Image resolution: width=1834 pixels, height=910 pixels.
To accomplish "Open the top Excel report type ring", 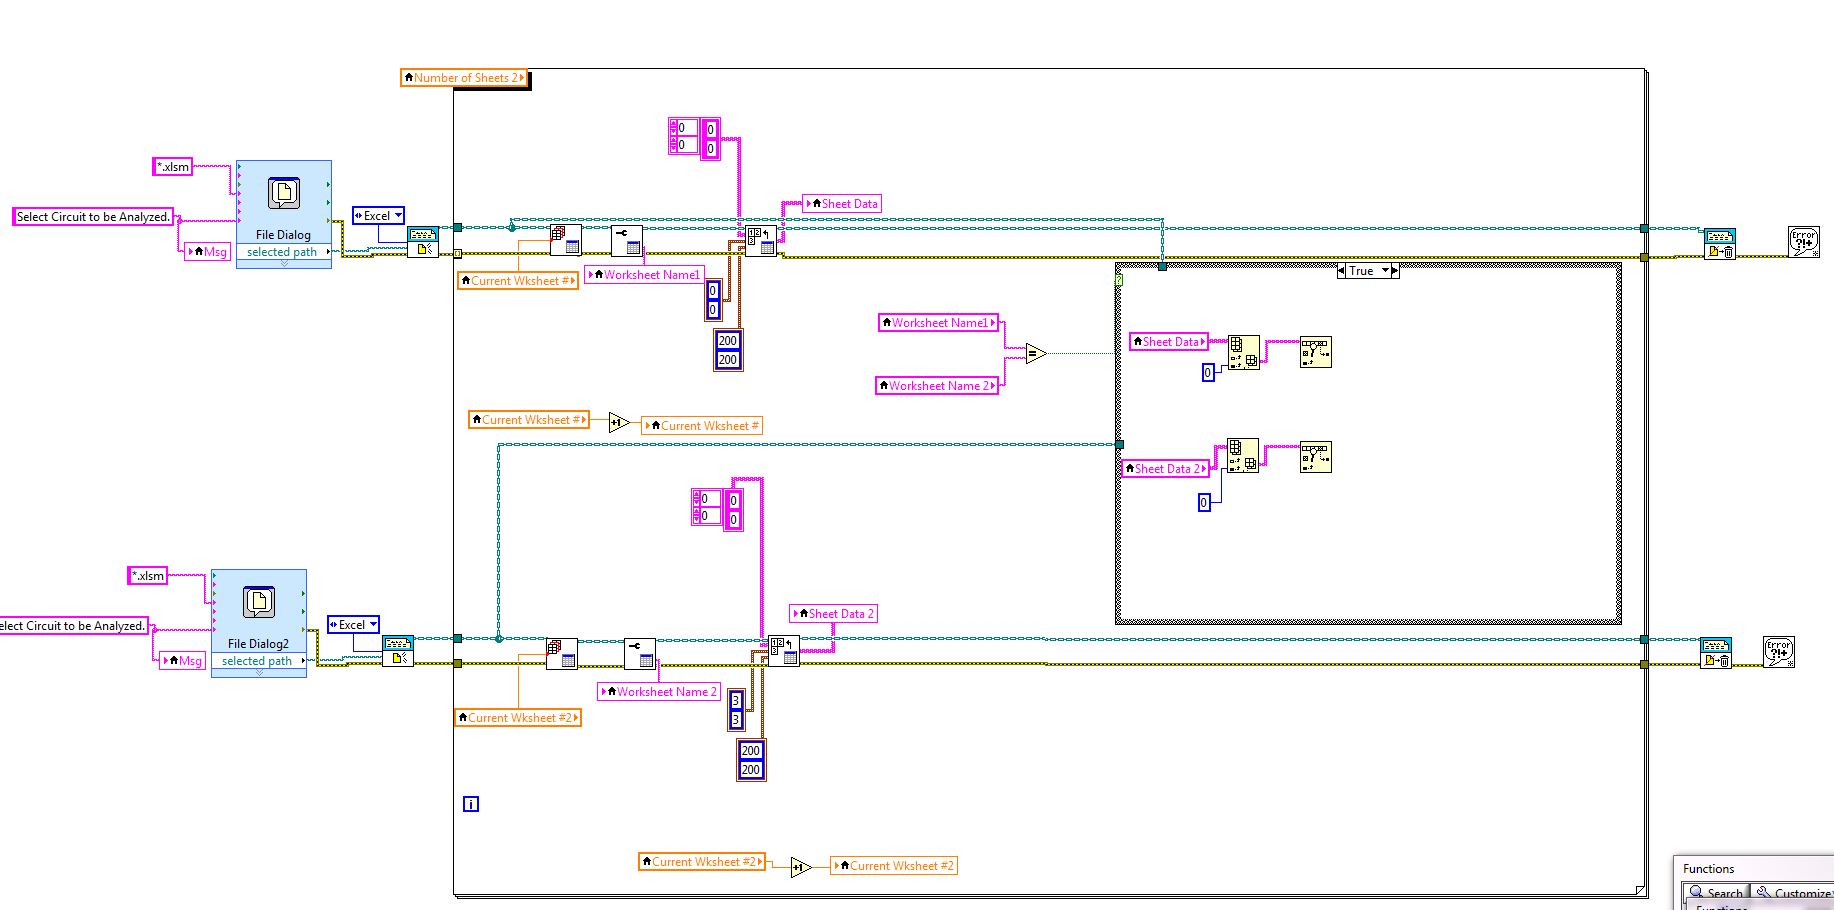I will (x=378, y=216).
